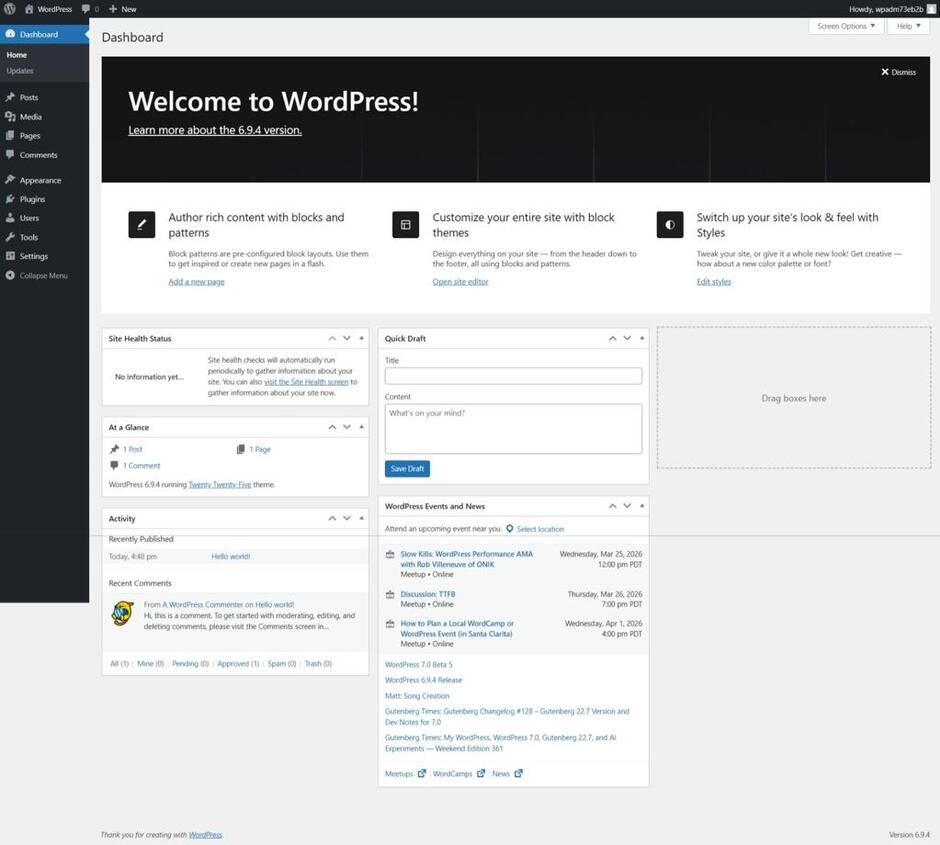
Task: Move Quick Draft panel up
Action: pos(613,339)
